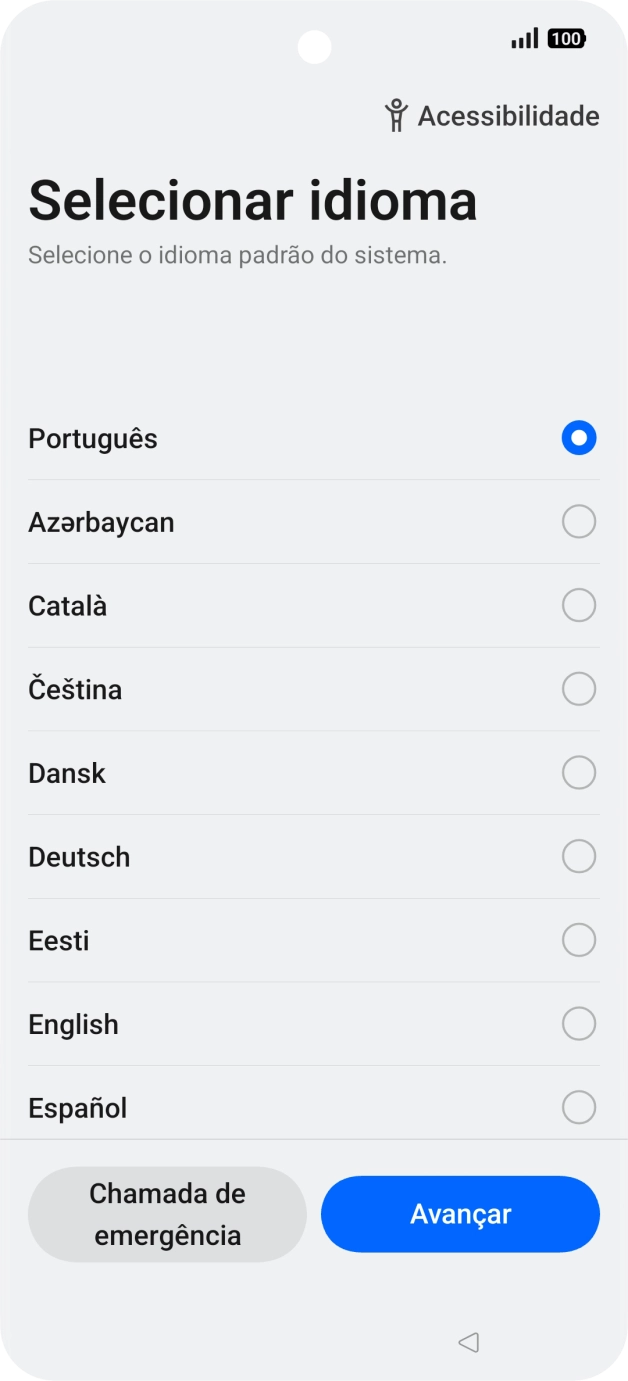The width and height of the screenshot is (628, 1381).
Task: Select the Català radio button
Action: (x=579, y=606)
